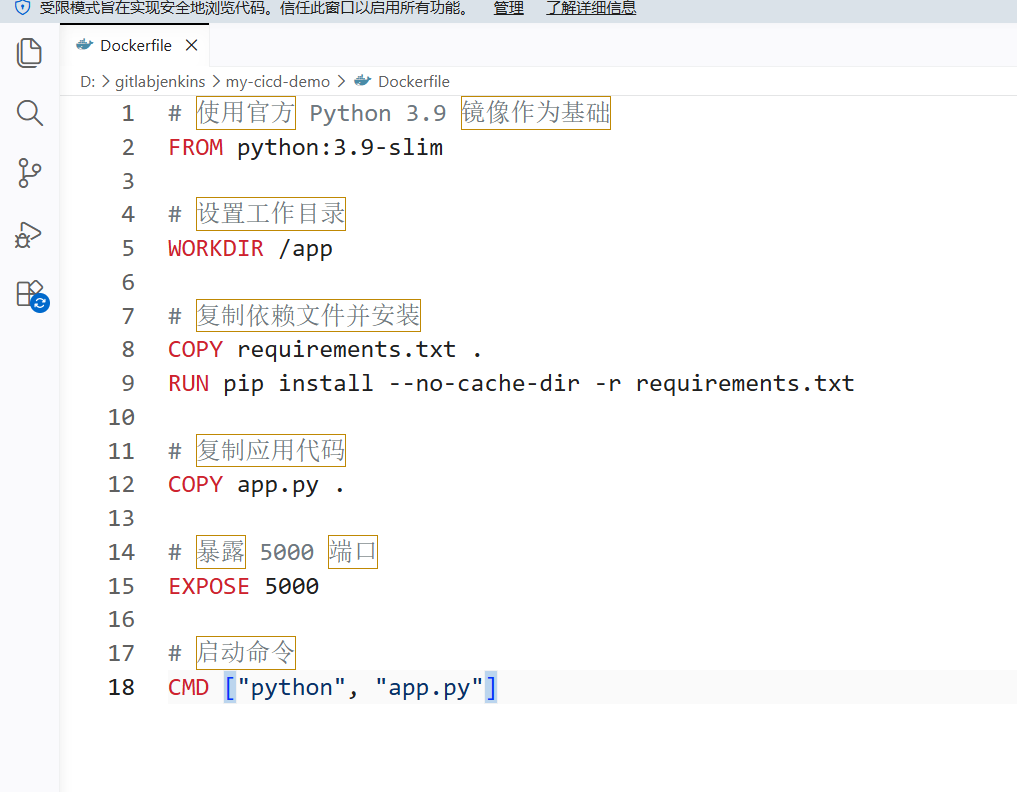Click the EXPOSE keyword on line 15
The image size is (1017, 792).
[x=209, y=586]
